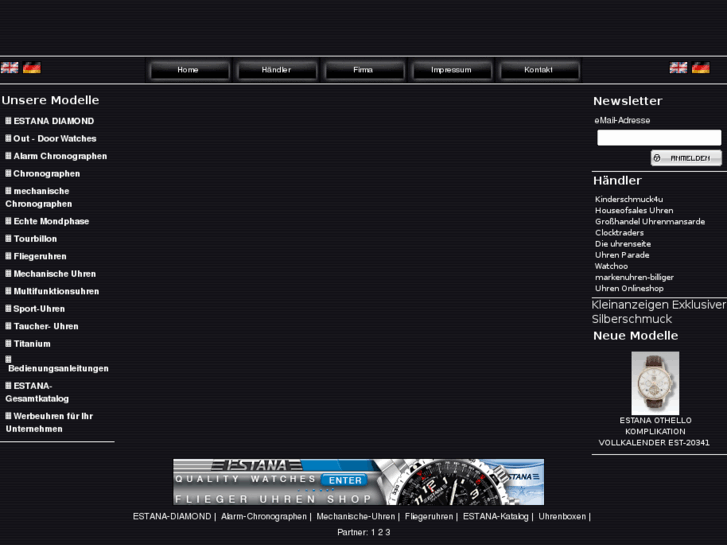Open Kinderschmuck4u dealer link

tap(629, 199)
